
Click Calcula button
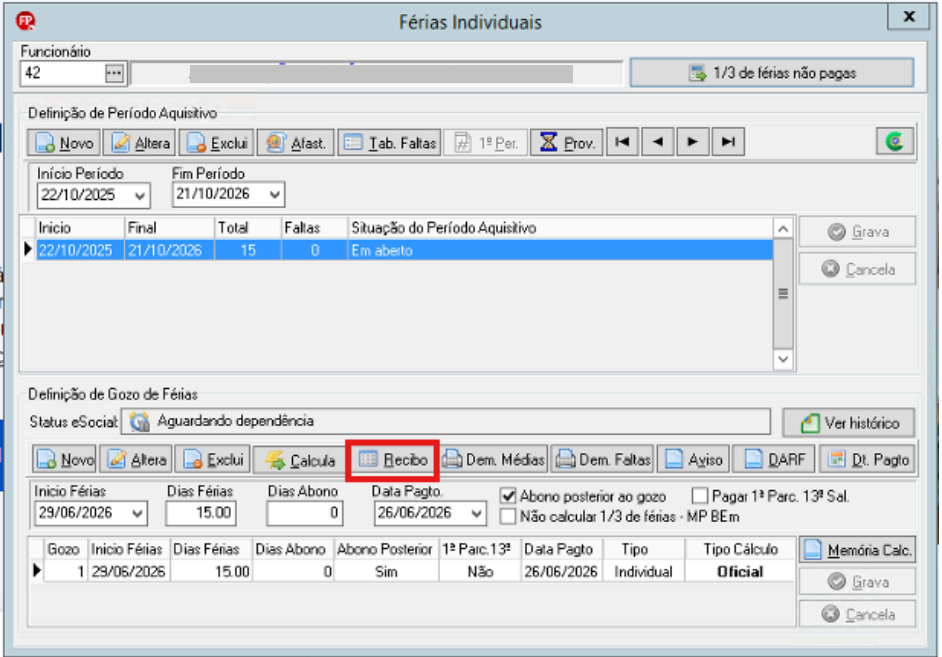point(300,461)
